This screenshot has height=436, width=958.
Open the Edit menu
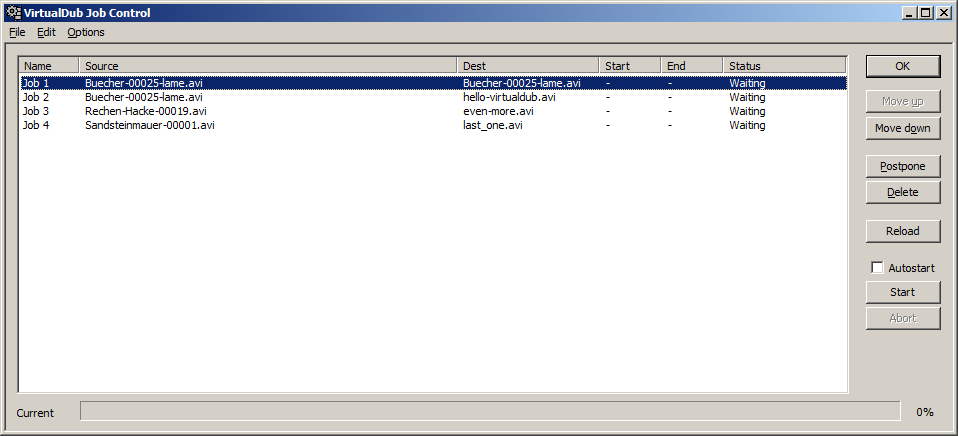pos(46,32)
